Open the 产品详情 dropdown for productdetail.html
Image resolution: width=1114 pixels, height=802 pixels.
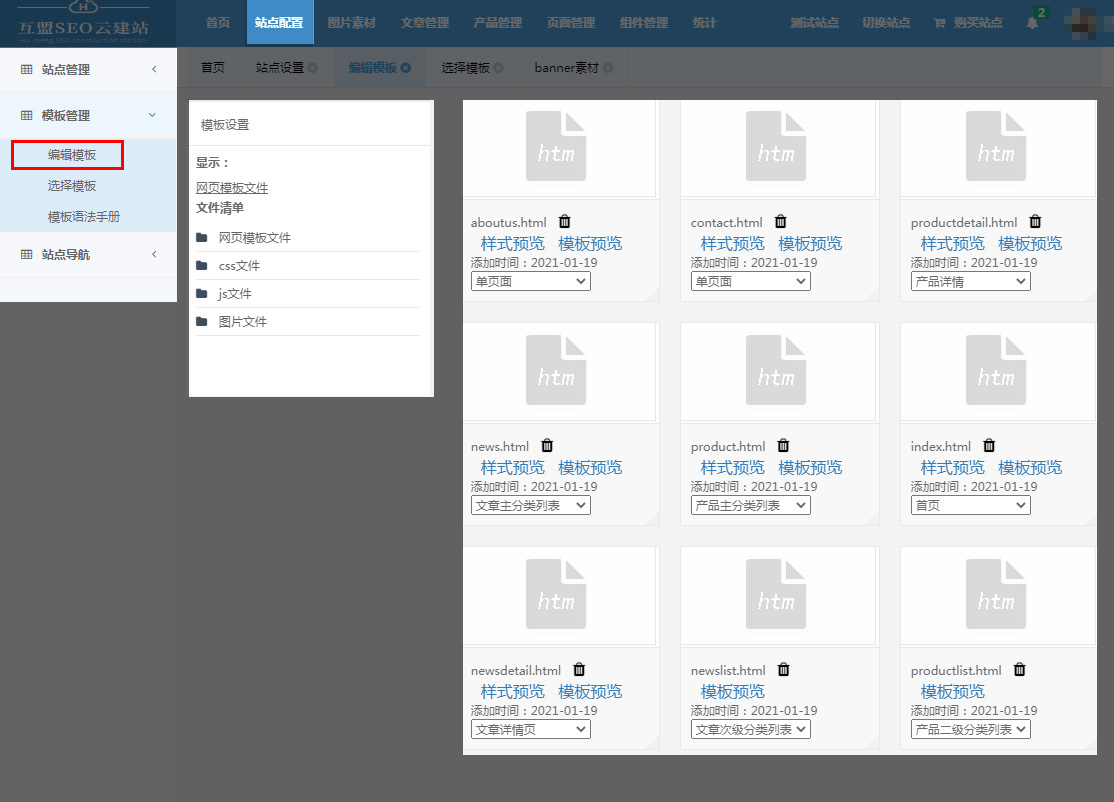pyautogui.click(x=970, y=282)
